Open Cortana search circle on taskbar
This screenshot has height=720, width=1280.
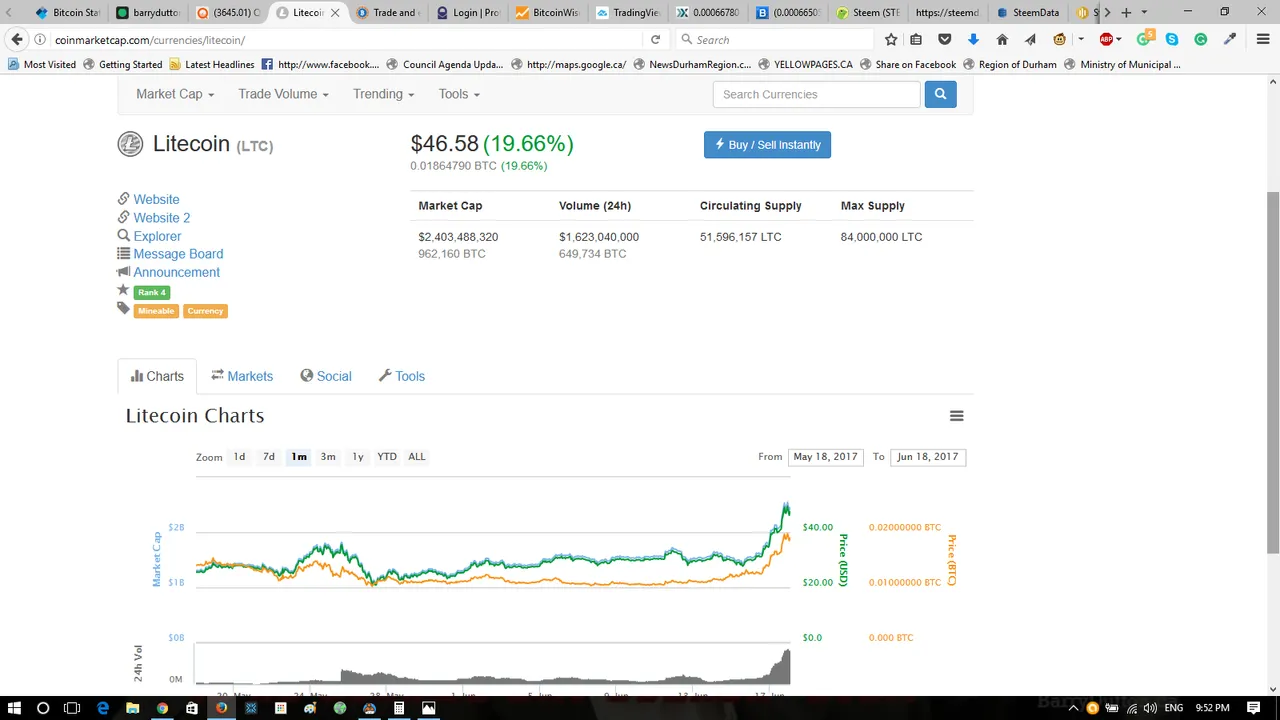[43, 708]
